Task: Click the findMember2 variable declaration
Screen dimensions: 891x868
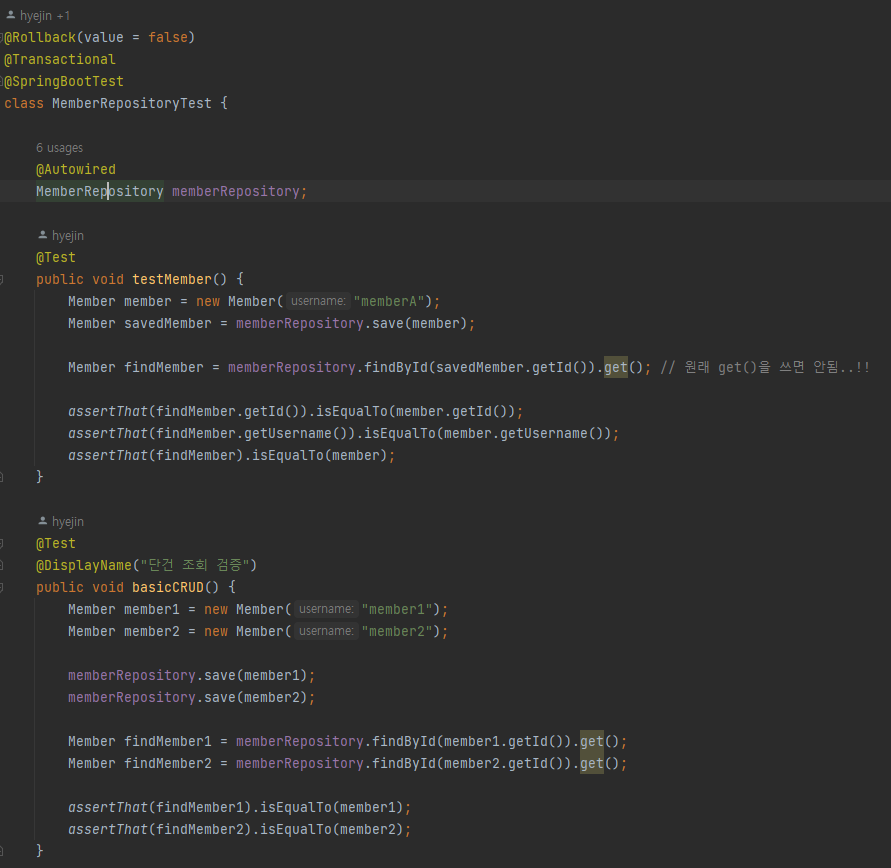Action: (168, 763)
